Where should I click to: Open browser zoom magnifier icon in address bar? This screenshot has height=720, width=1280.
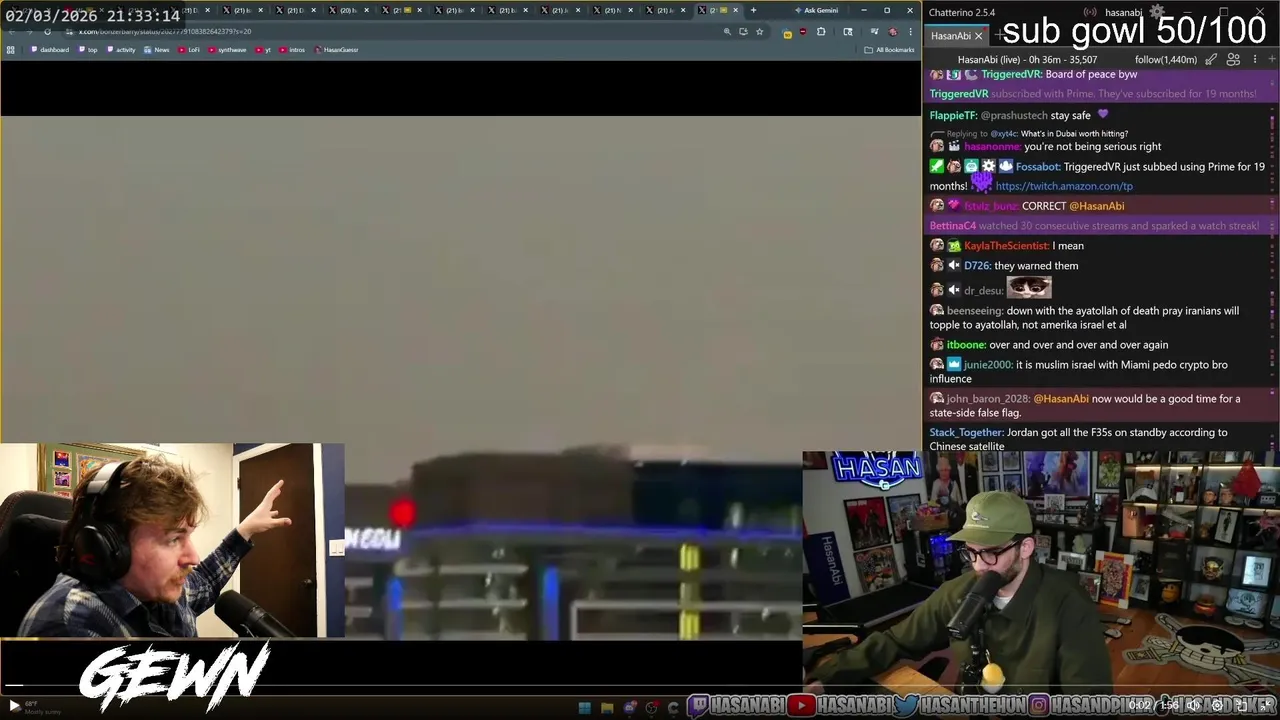click(727, 32)
